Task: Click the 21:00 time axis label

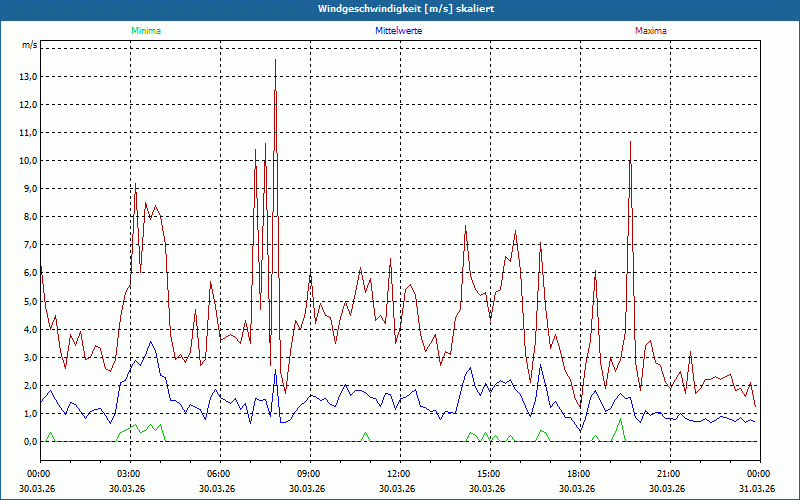Action: [670, 474]
